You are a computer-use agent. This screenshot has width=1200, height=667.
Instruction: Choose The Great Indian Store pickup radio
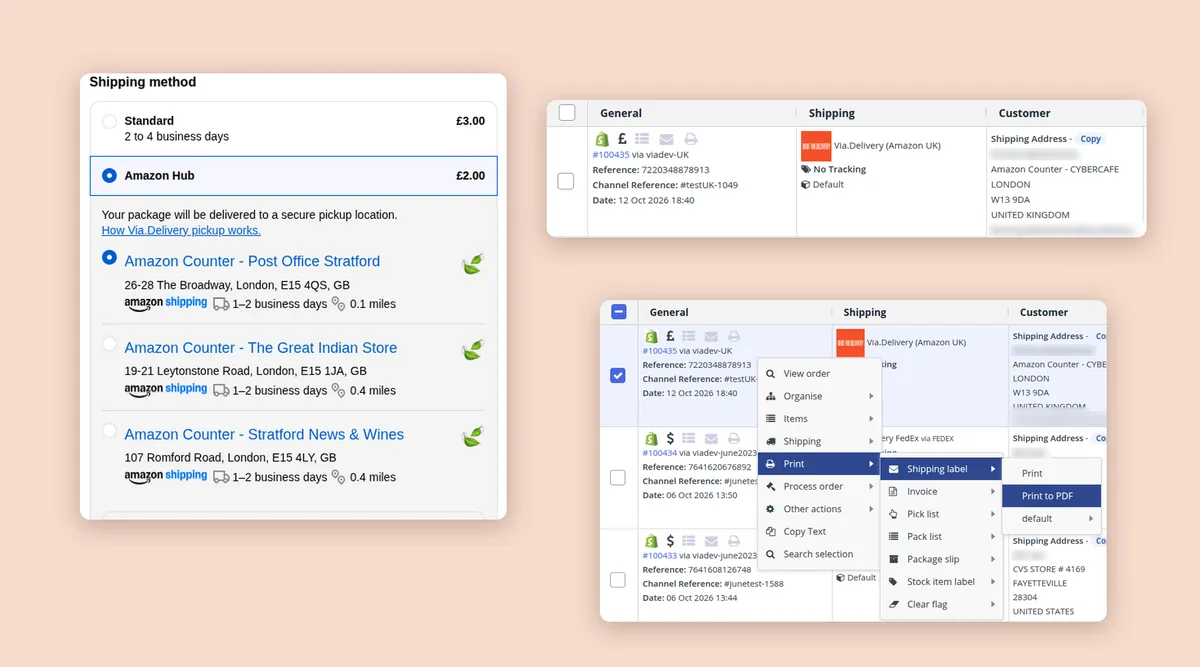click(x=109, y=344)
